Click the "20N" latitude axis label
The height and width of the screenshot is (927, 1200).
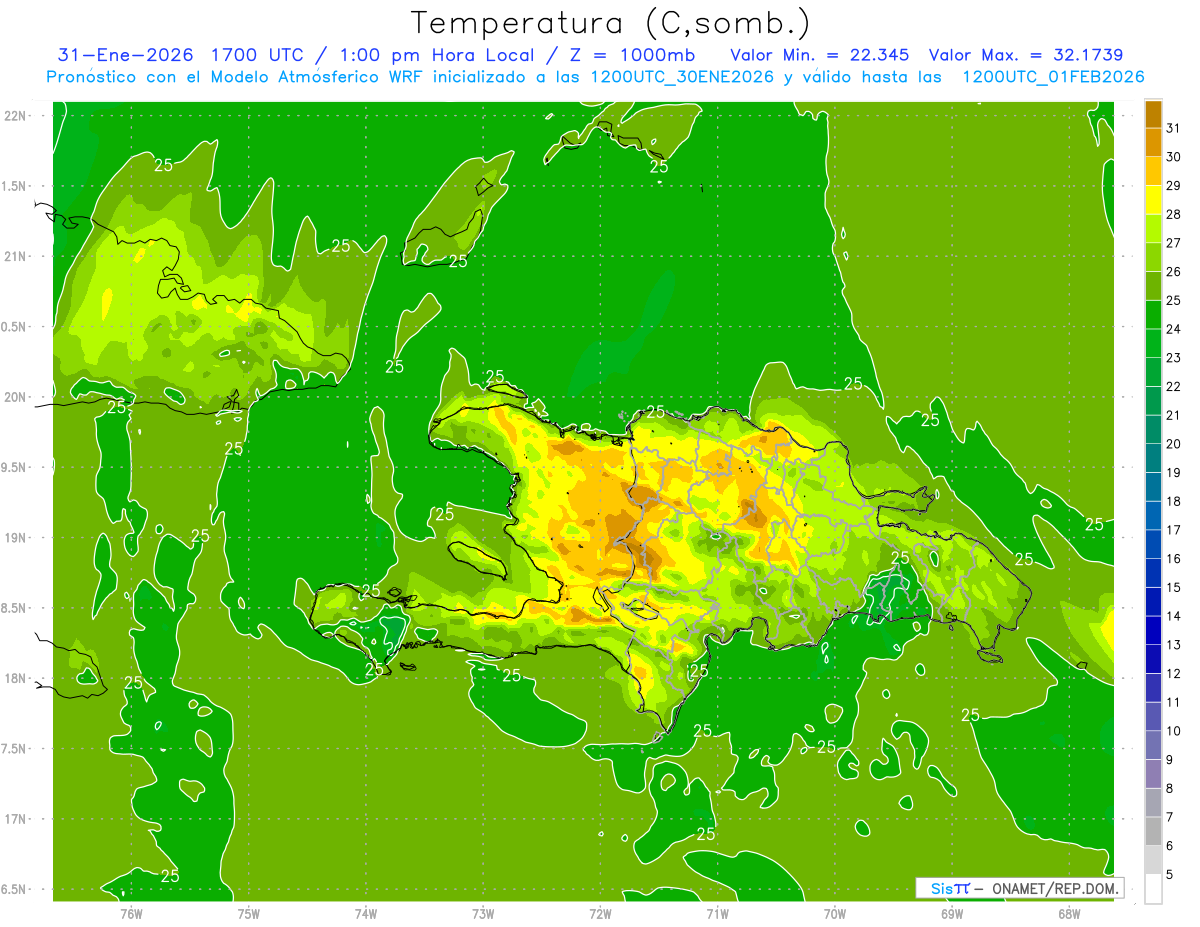pos(17,397)
